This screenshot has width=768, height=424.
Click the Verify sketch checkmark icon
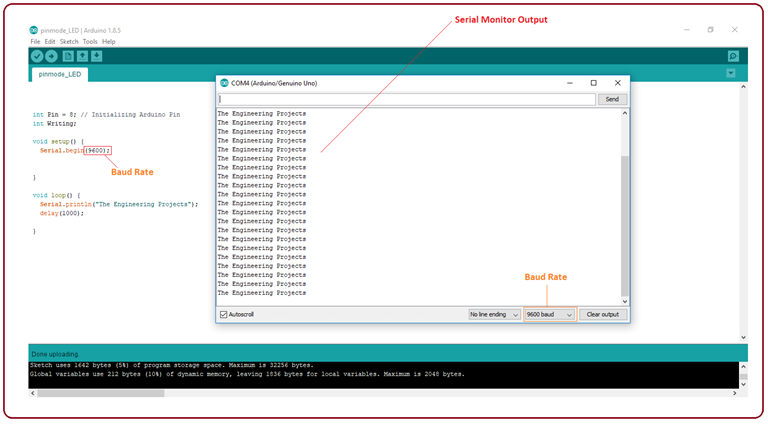click(x=37, y=57)
